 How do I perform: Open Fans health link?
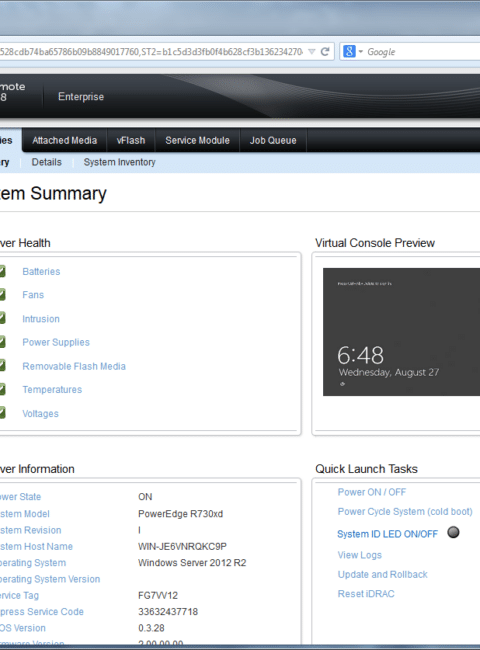point(33,295)
